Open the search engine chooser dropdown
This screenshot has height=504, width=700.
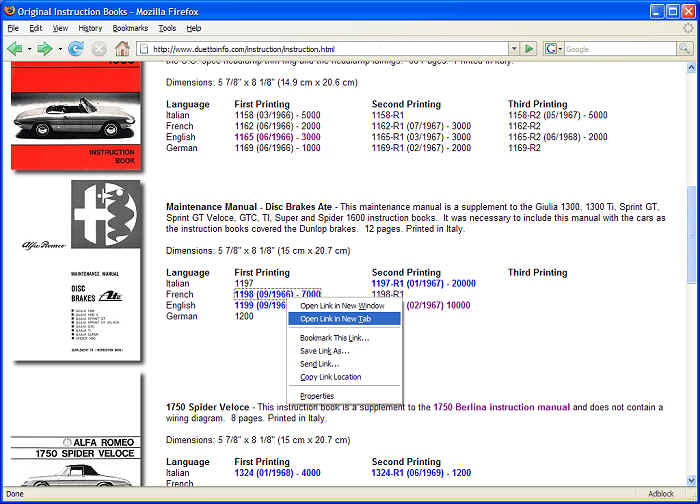[x=560, y=49]
